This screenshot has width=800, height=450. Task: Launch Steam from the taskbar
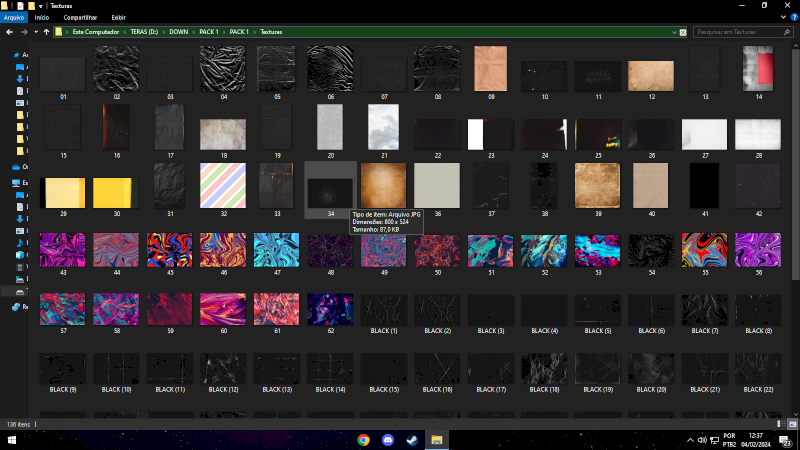coord(412,440)
